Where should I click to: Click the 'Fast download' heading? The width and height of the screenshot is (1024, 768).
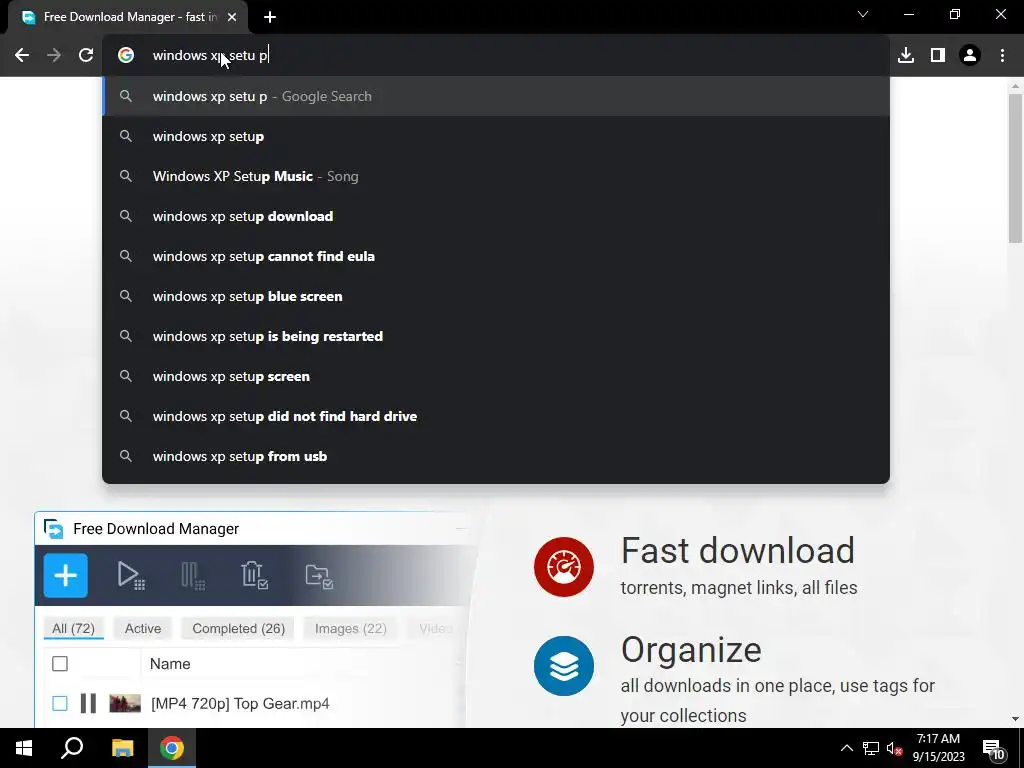pos(737,551)
